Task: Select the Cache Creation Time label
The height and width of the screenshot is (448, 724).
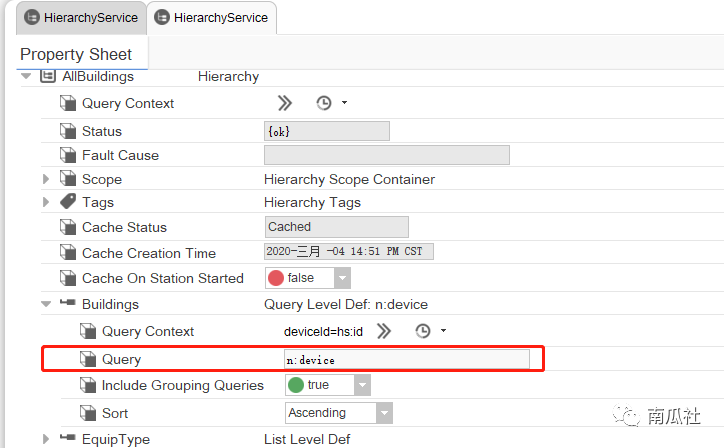Action: coord(149,253)
